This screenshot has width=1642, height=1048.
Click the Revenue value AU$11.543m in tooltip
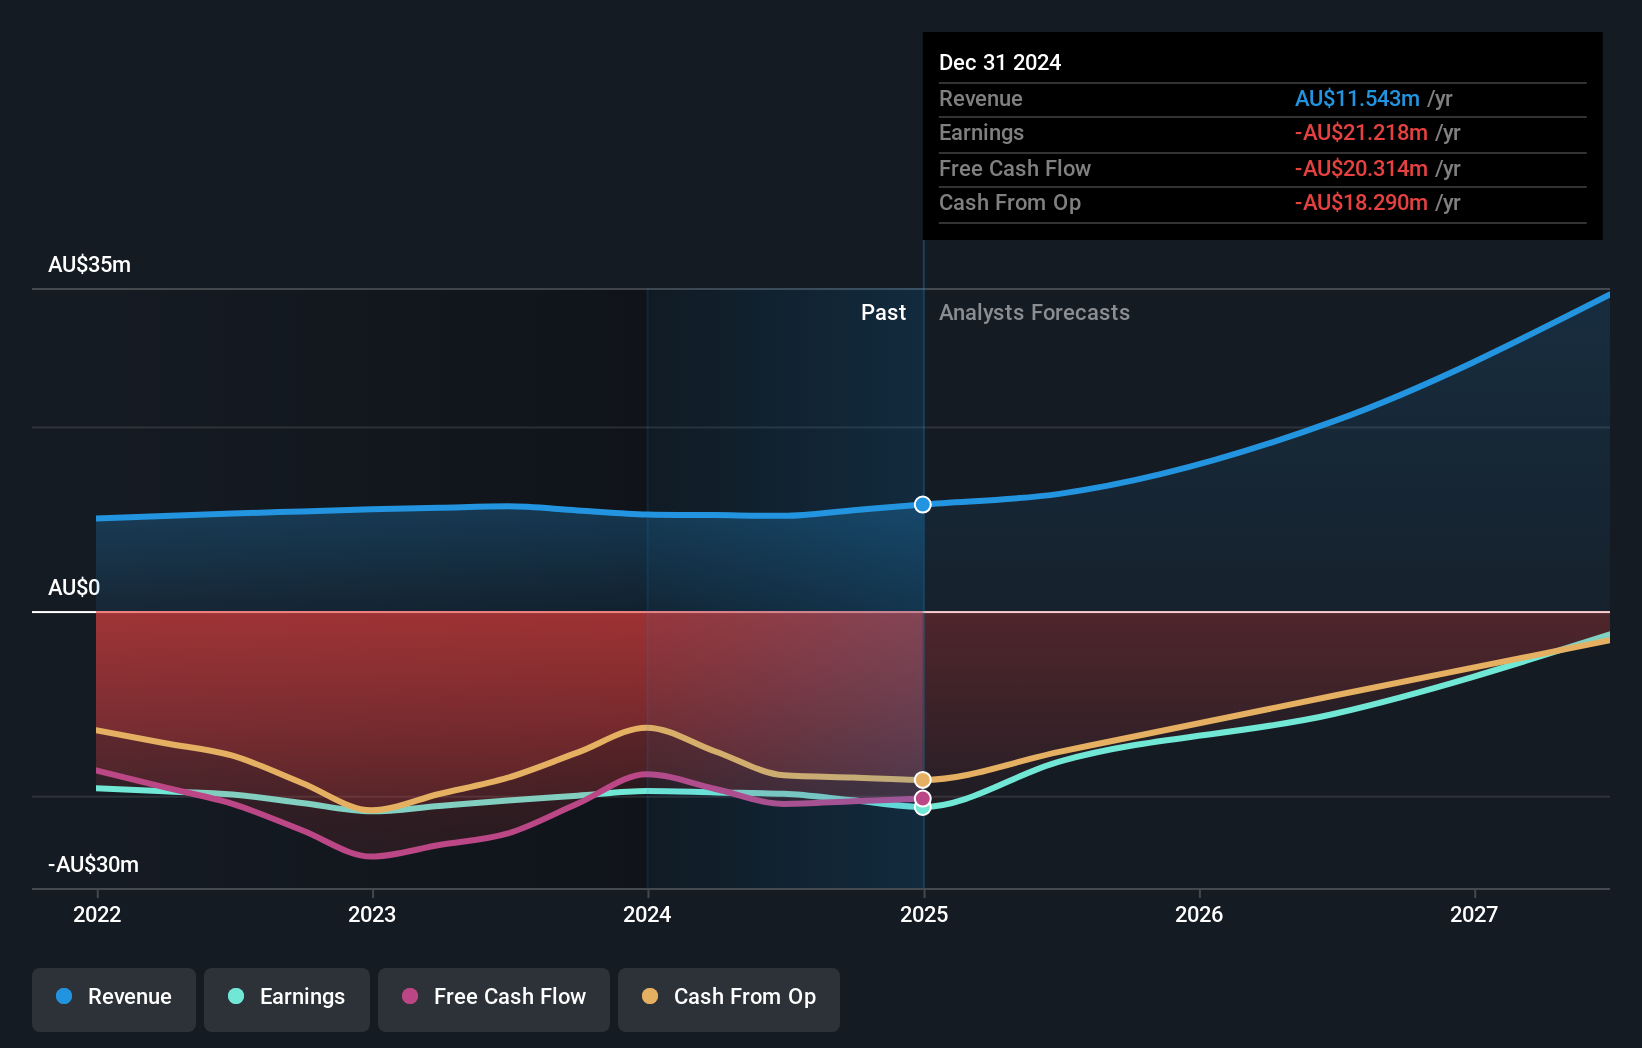(1359, 98)
